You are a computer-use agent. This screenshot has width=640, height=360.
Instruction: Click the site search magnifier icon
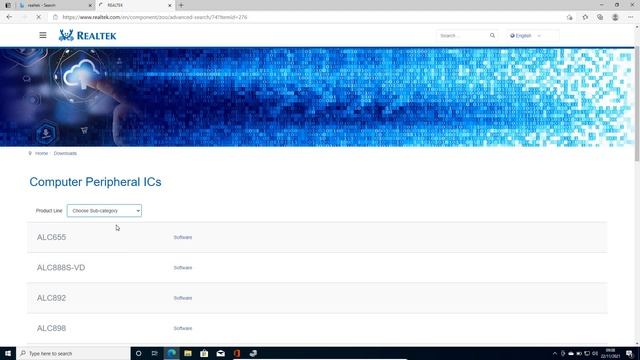[492, 36]
